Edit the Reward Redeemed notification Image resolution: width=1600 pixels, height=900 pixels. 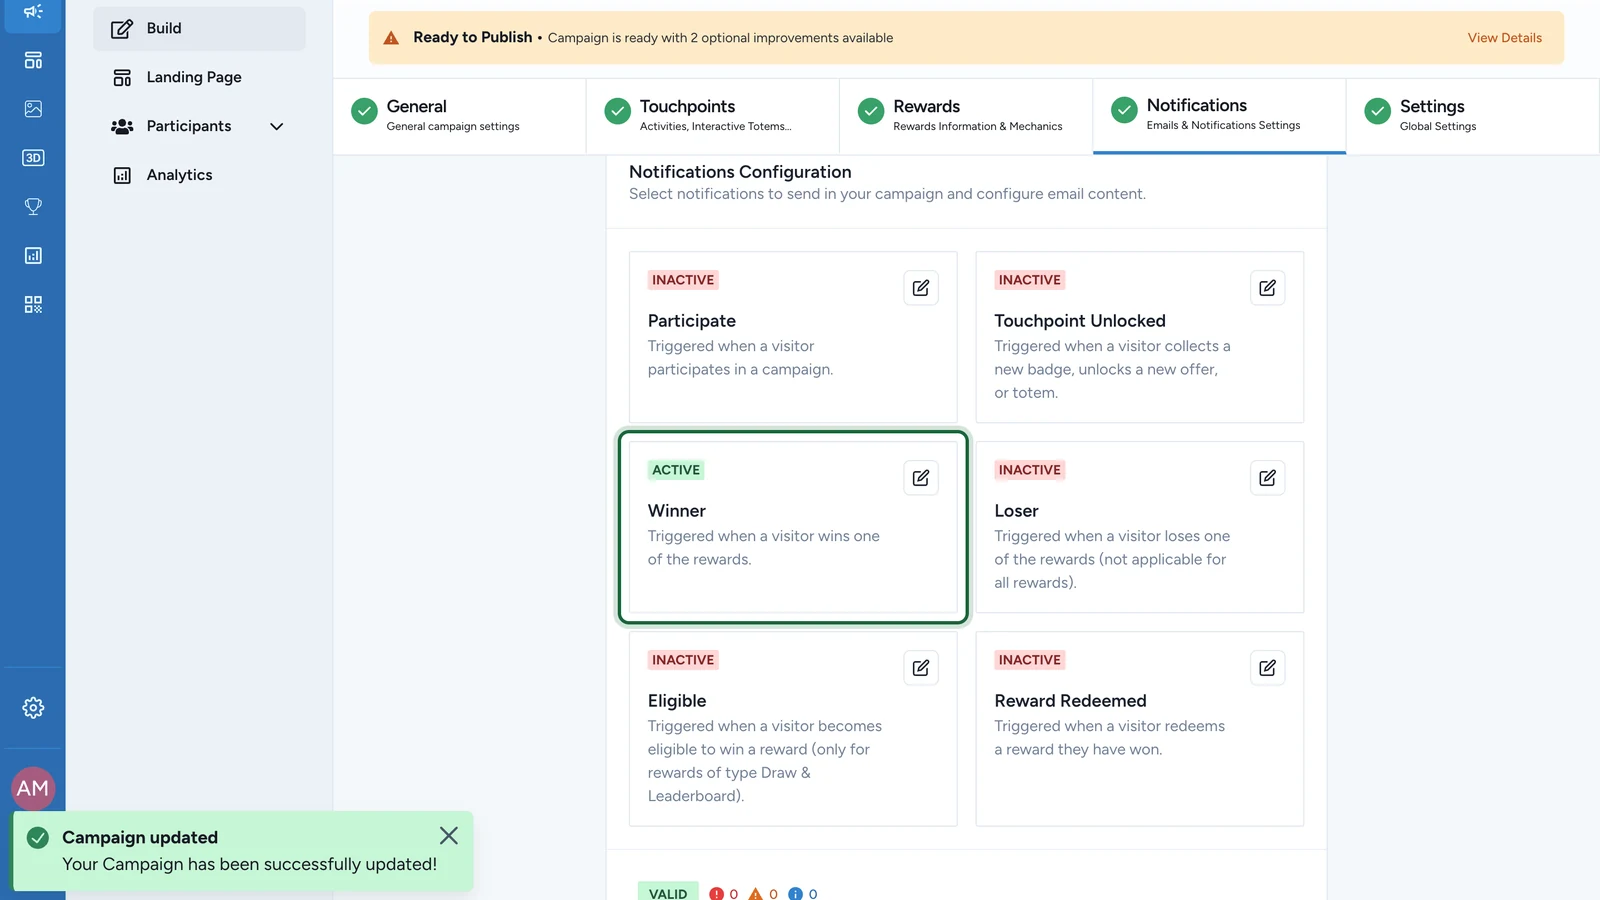point(1267,668)
